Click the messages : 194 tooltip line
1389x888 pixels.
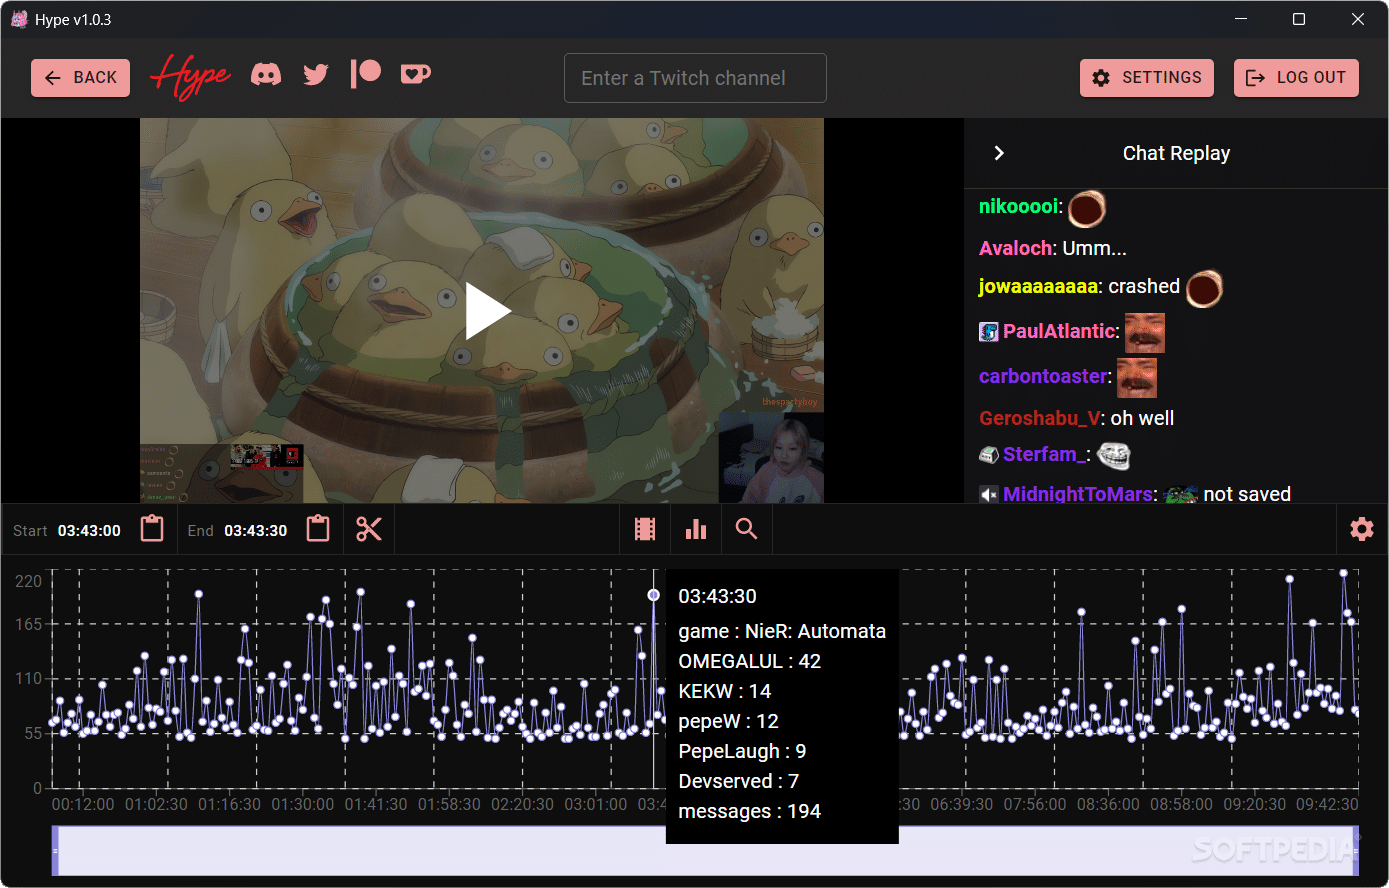750,811
